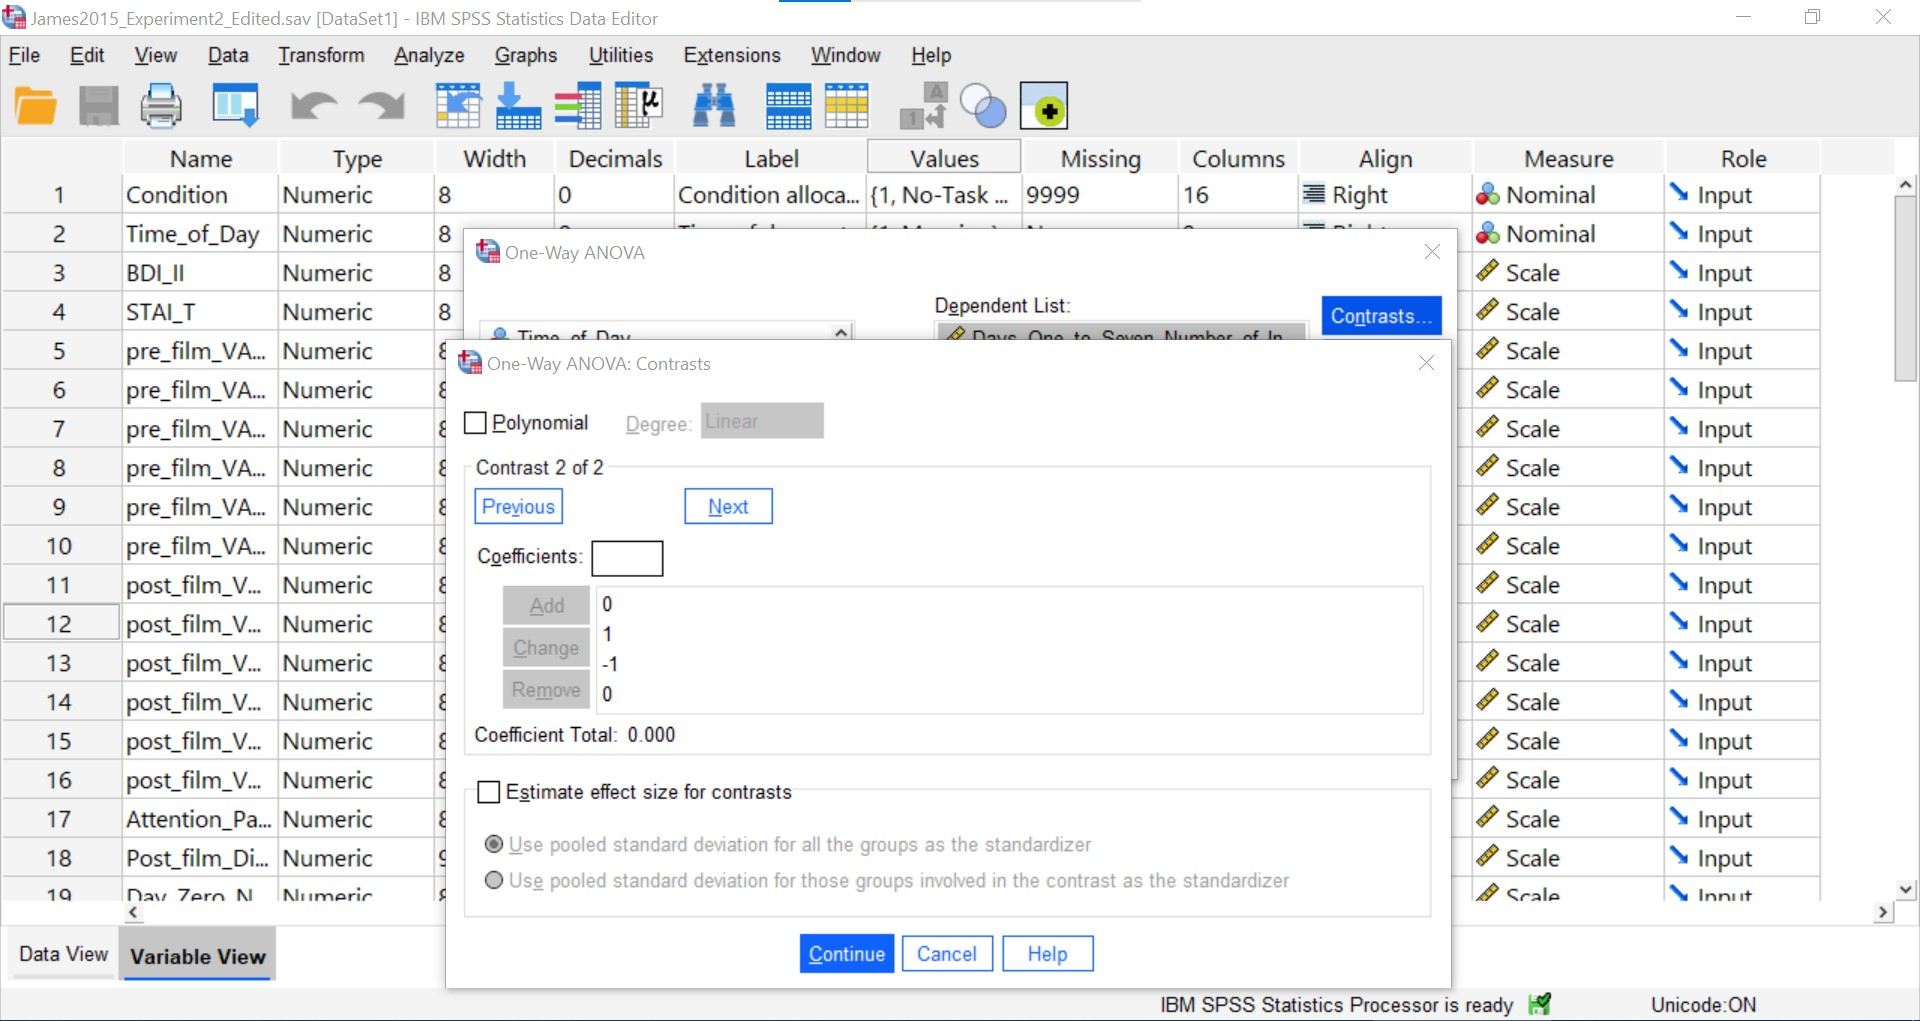Click Nominal icon in Time_of_Day row

click(1488, 233)
